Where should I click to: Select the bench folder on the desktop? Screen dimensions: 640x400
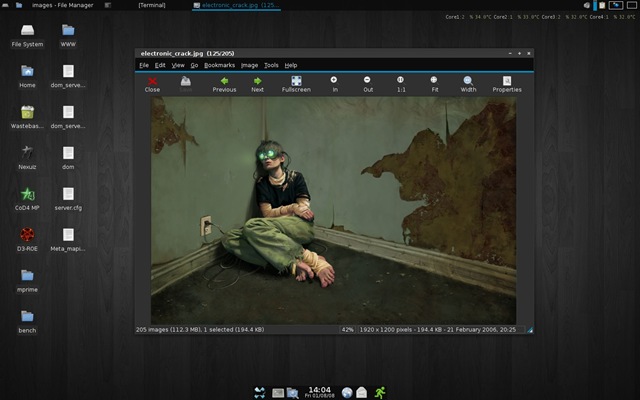pyautogui.click(x=27, y=322)
